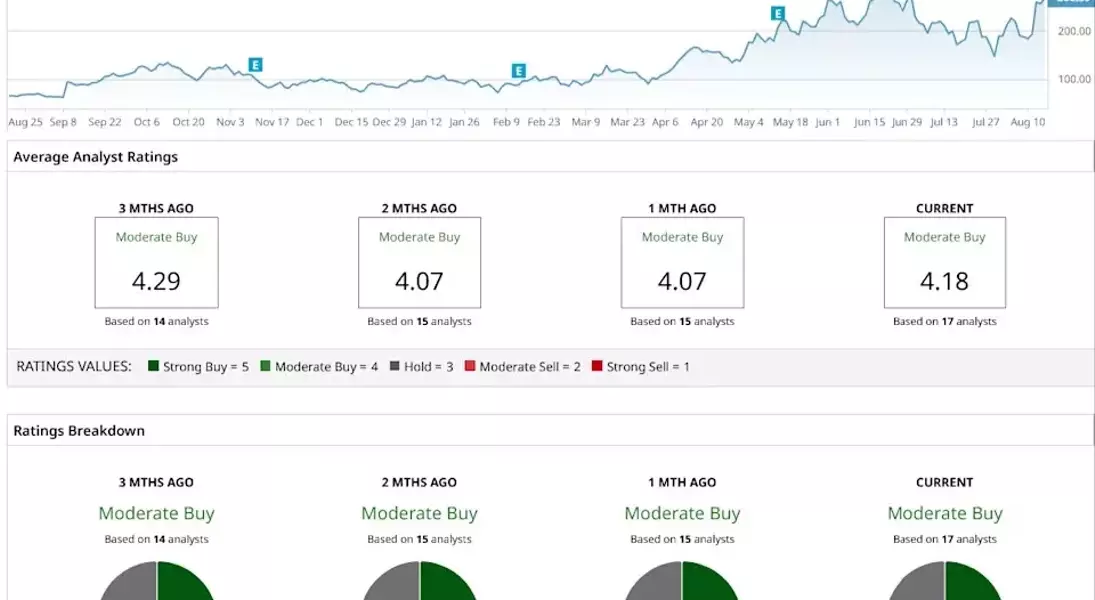1095x600 pixels.
Task: Click CURRENT header in Average Analyst Ratings
Action: tap(945, 208)
